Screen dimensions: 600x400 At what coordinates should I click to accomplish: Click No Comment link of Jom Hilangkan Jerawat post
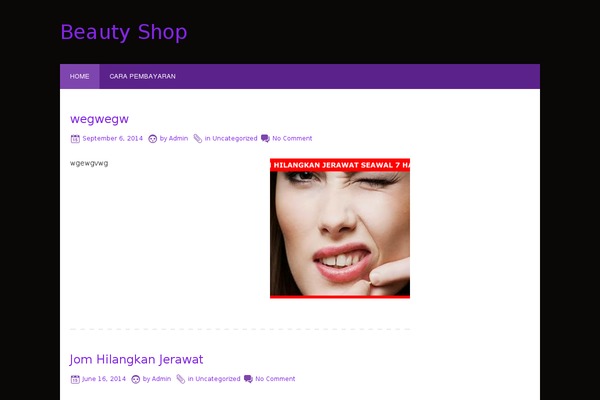point(275,379)
